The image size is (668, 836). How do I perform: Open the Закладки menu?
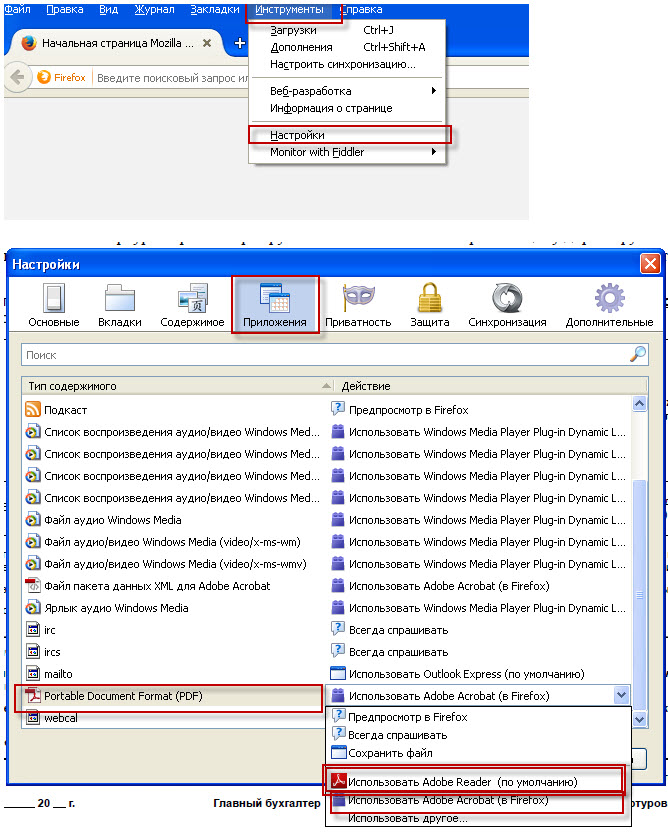215,9
